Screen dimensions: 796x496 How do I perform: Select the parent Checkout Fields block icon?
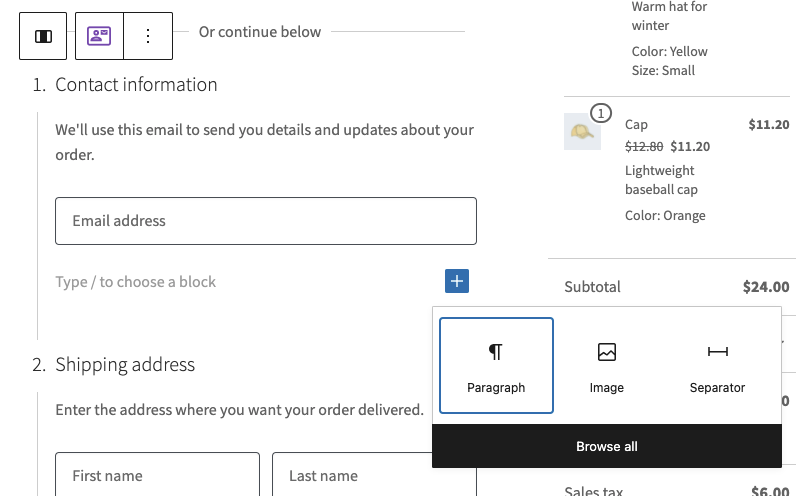click(43, 36)
